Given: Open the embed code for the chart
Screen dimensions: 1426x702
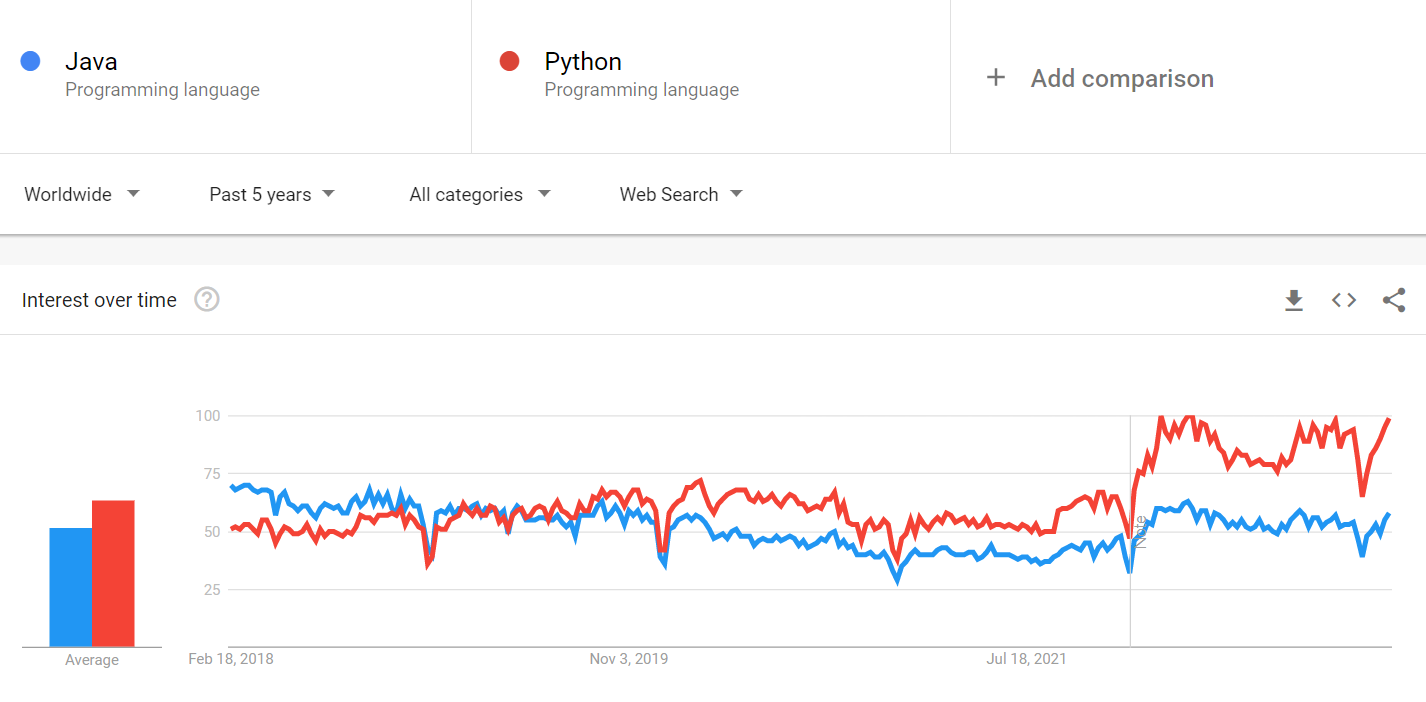Looking at the screenshot, I should 1343,299.
